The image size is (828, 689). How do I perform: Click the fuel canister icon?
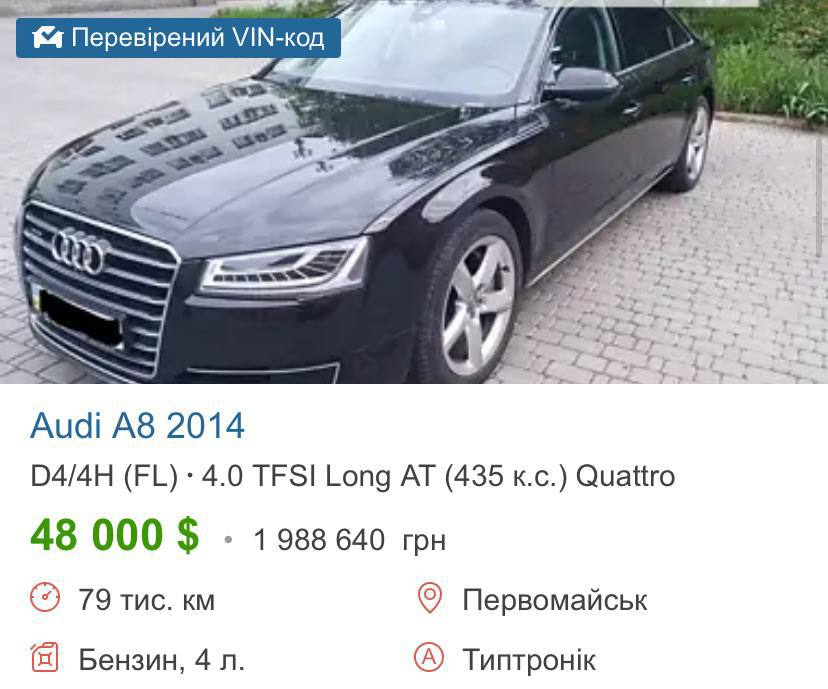[x=44, y=658]
